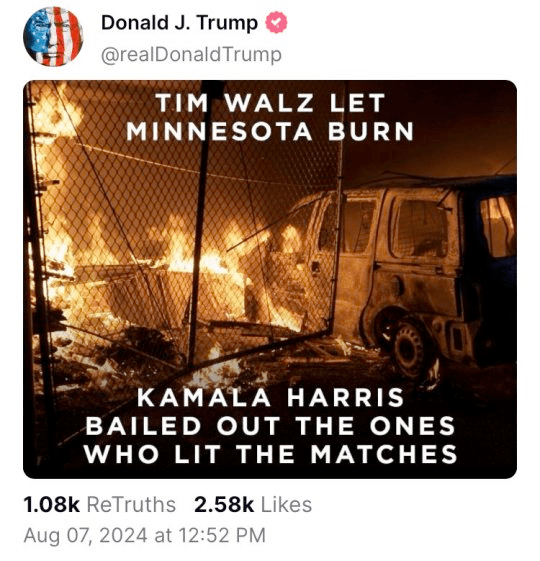Viewport: 540px width, 561px height.
Task: View the 1.08k ReTruths list
Action: (x=99, y=505)
